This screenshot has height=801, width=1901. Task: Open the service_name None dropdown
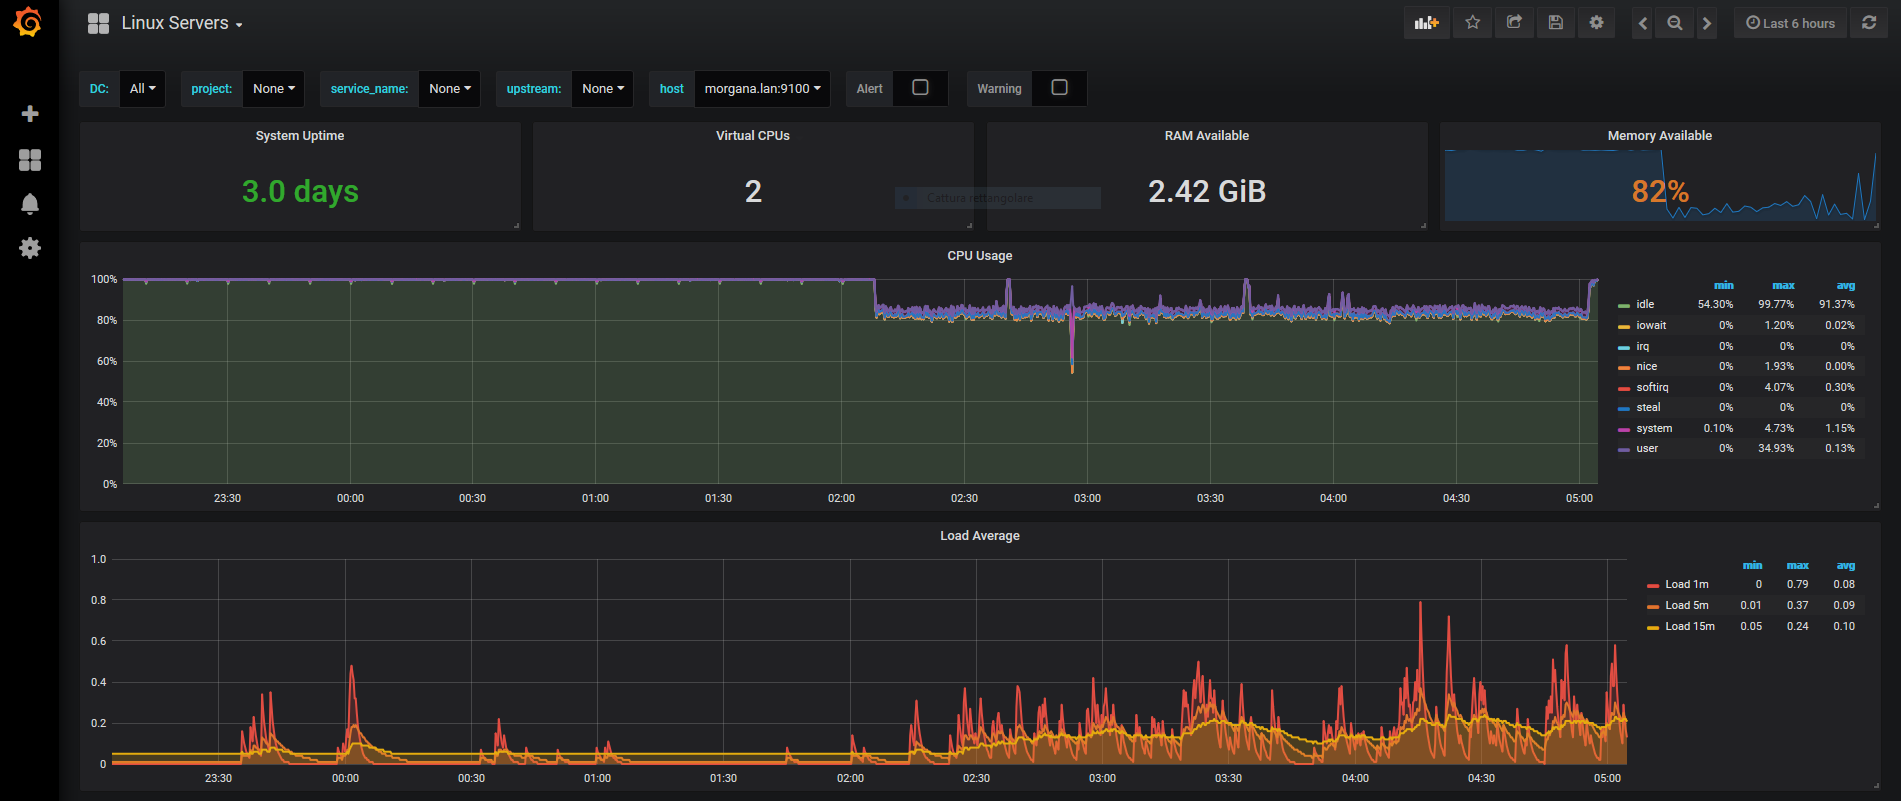click(x=449, y=89)
